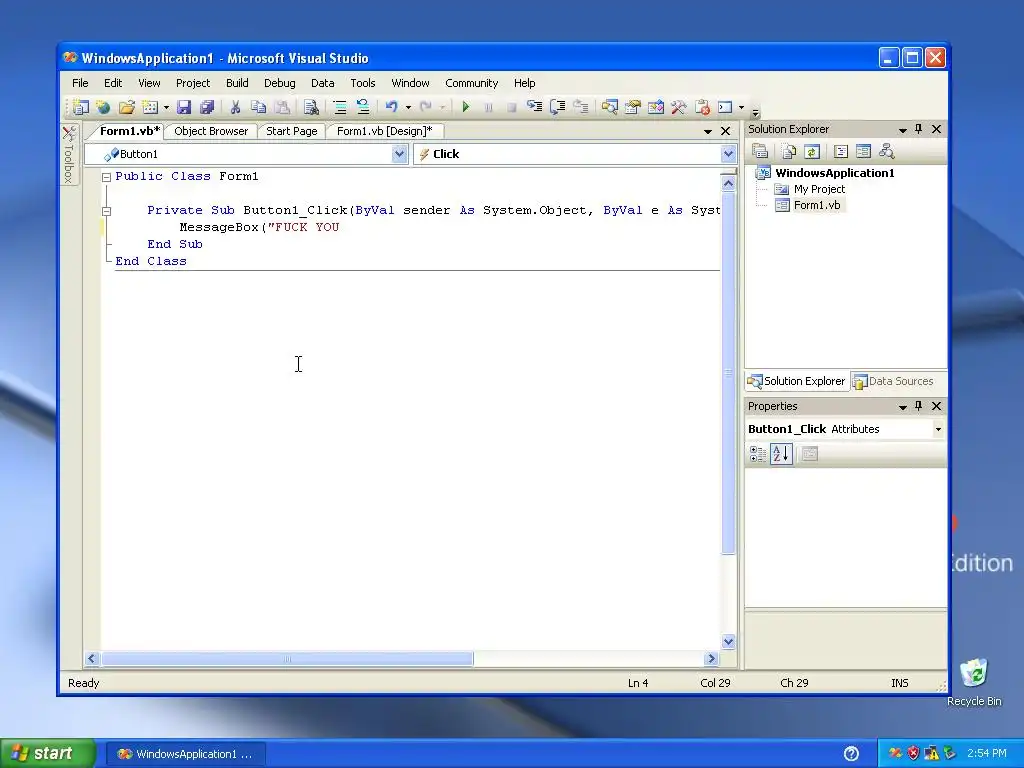The height and width of the screenshot is (768, 1024).
Task: Switch to the Object Browser tab
Action: (211, 131)
